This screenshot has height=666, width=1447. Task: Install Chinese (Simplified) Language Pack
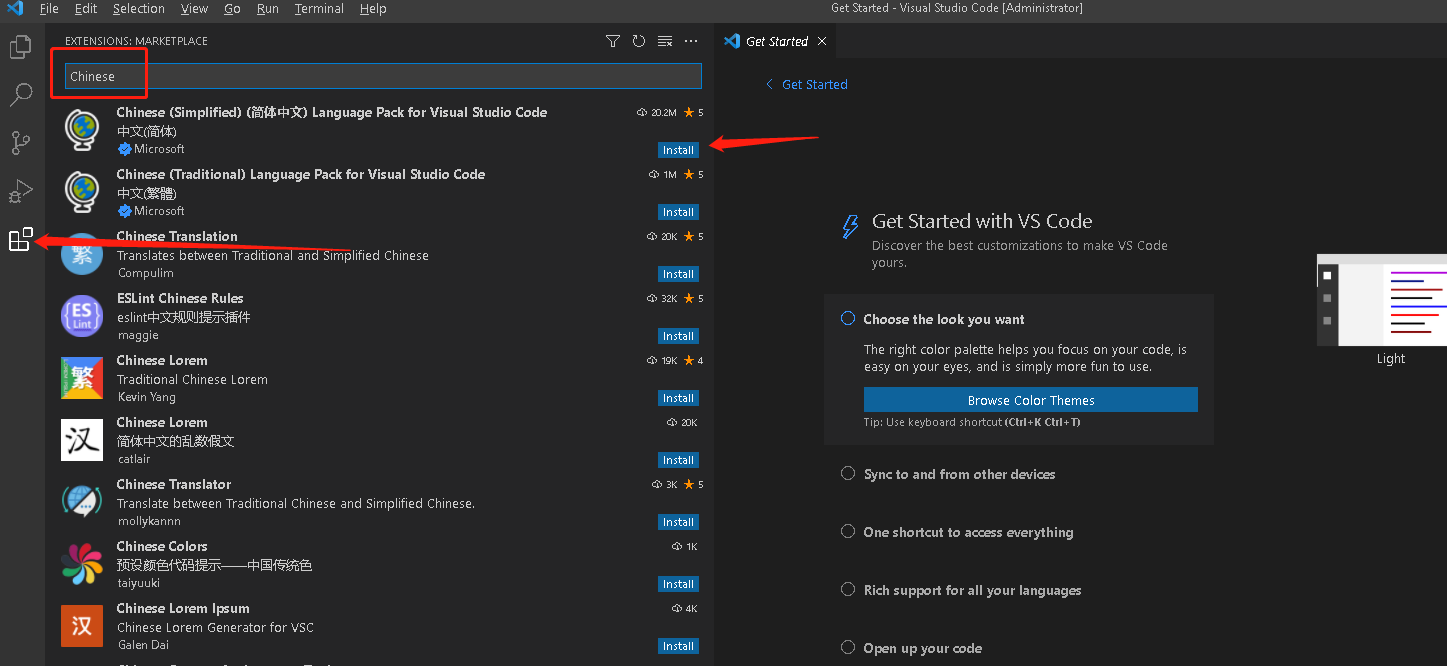tap(678, 150)
